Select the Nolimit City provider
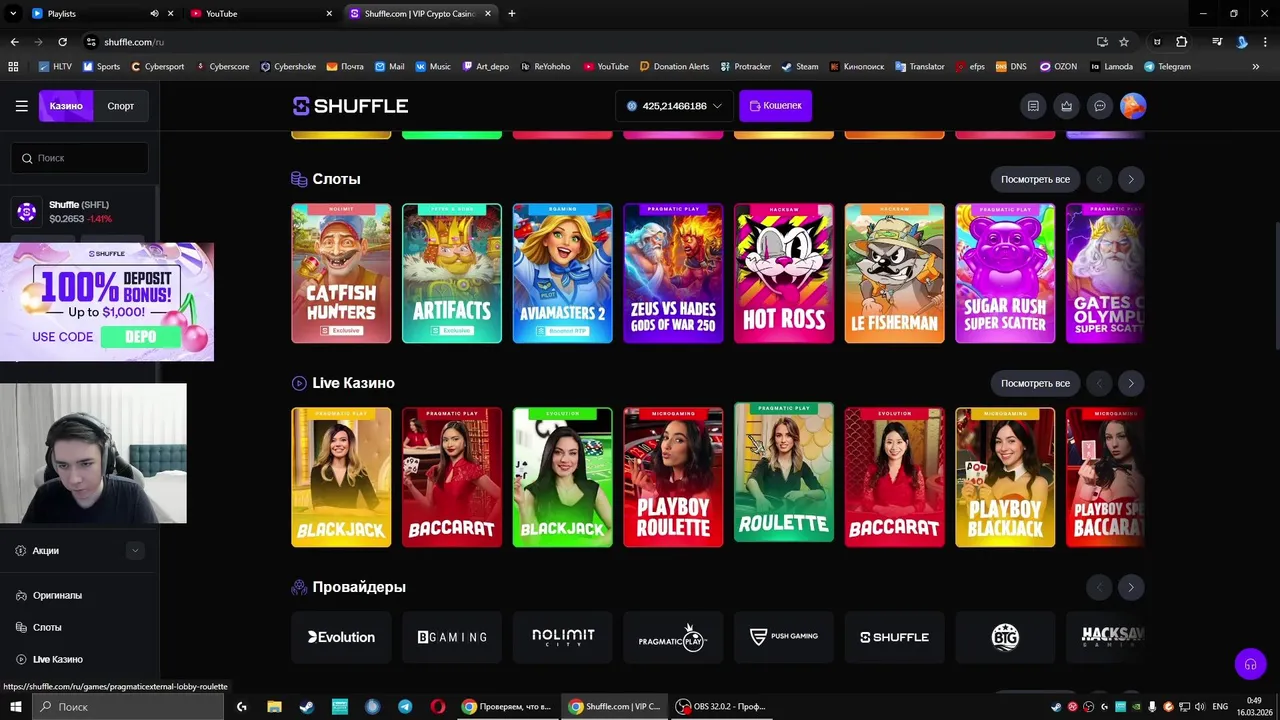This screenshot has width=1280, height=720. point(562,637)
